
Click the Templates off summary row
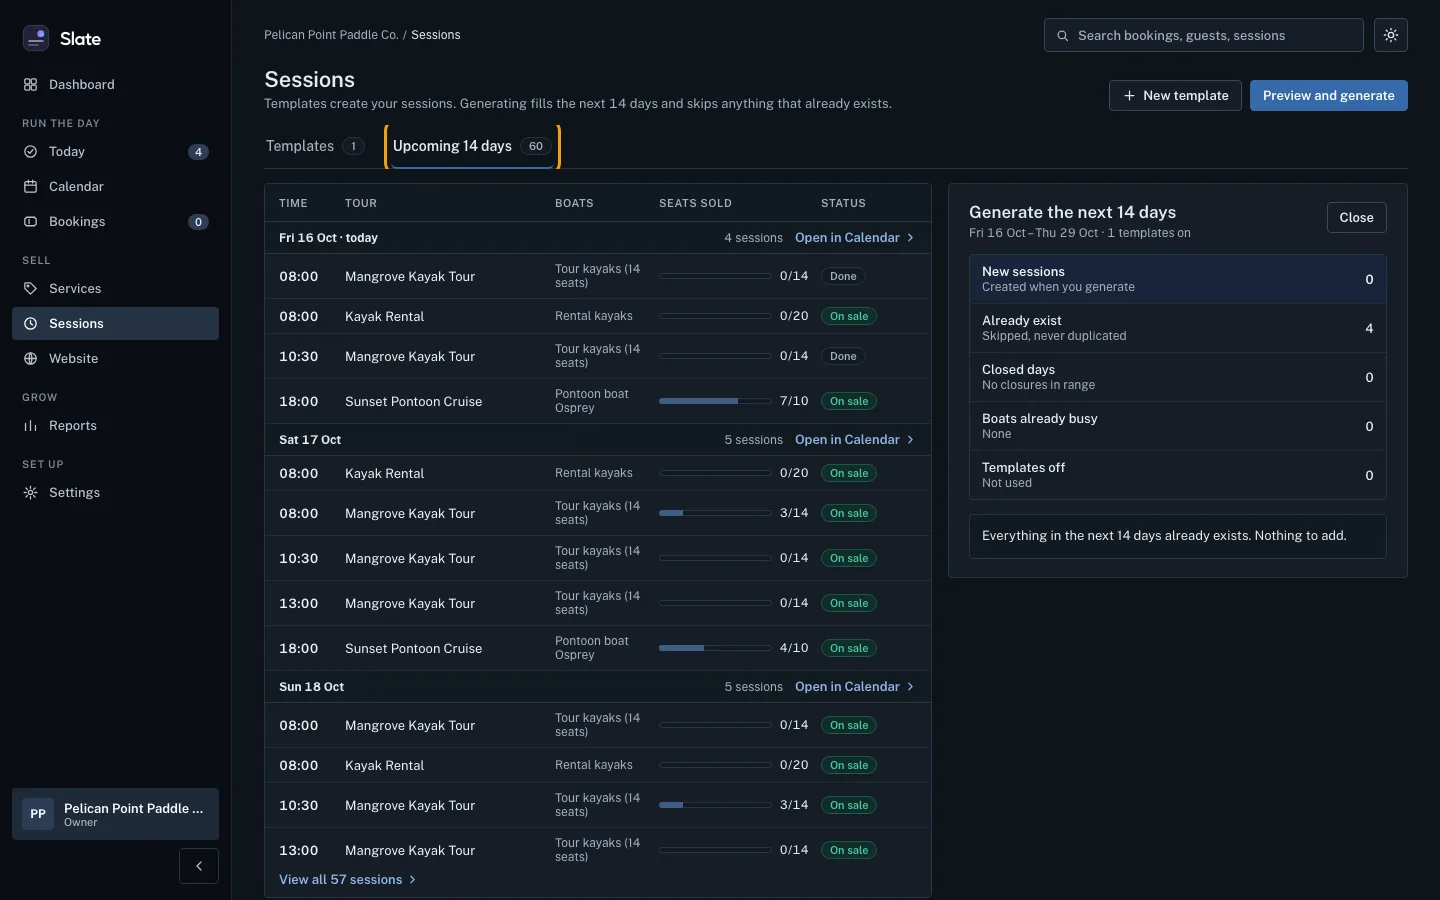(1177, 475)
